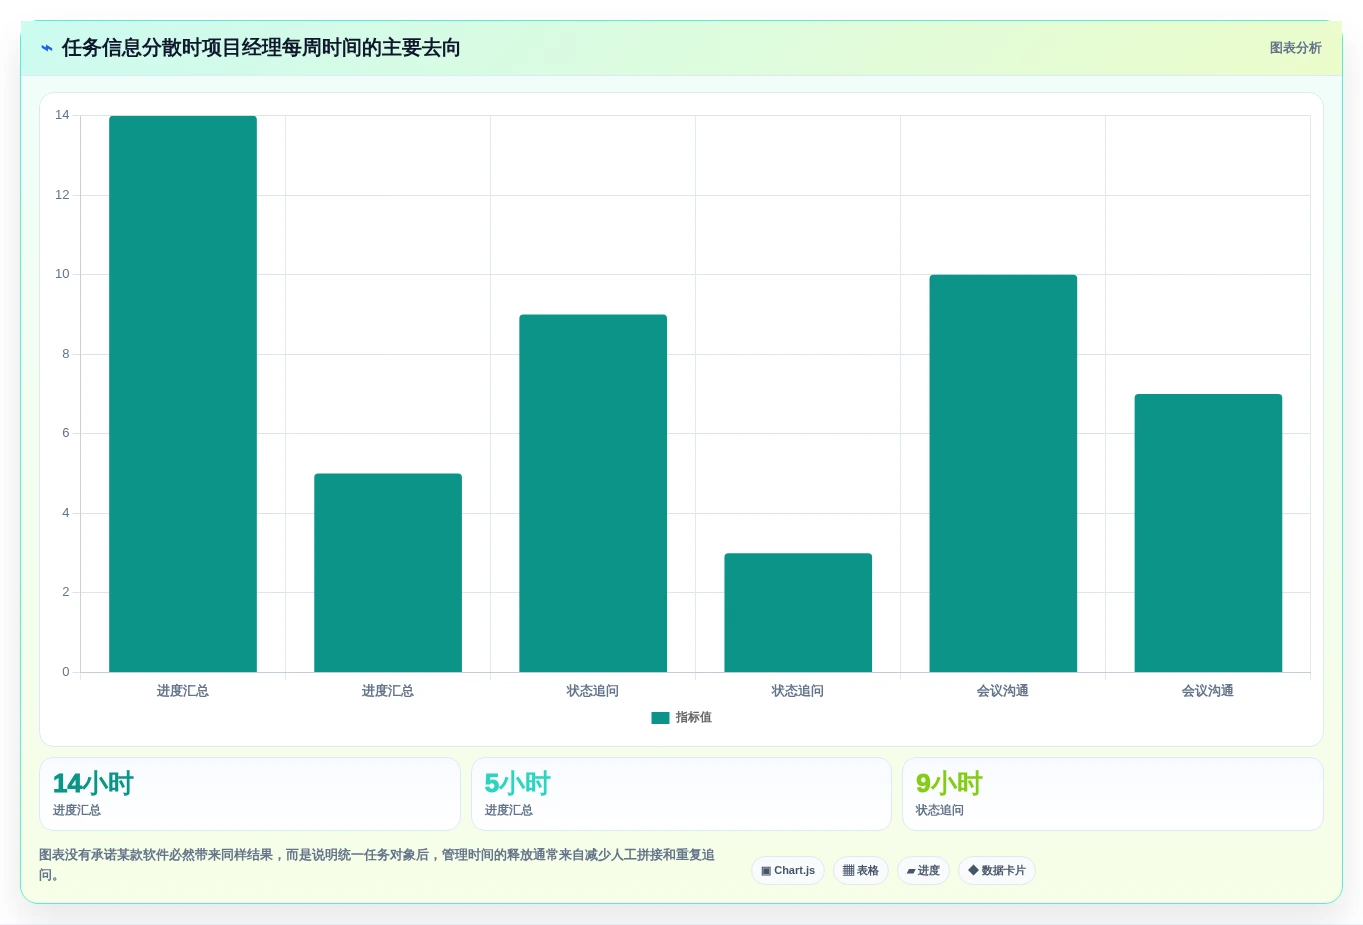This screenshot has height=925, width=1363.
Task: Select the Chart.js tag chip
Action: (788, 870)
